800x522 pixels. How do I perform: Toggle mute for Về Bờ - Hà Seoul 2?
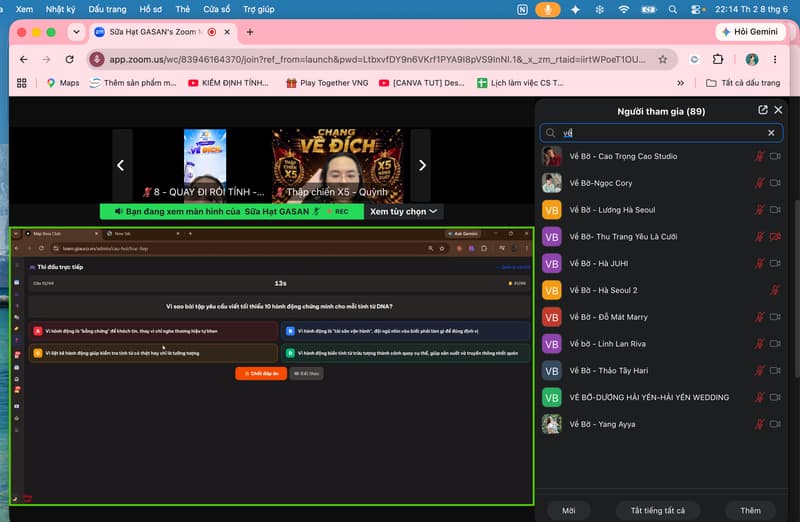point(774,290)
